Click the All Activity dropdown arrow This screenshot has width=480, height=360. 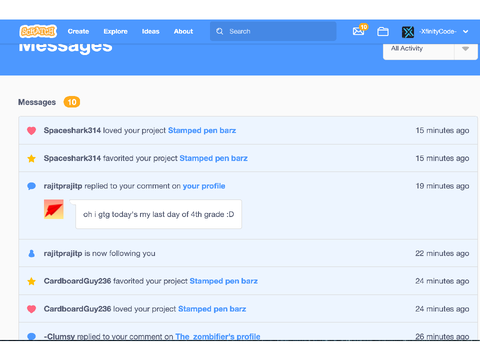coord(466,49)
